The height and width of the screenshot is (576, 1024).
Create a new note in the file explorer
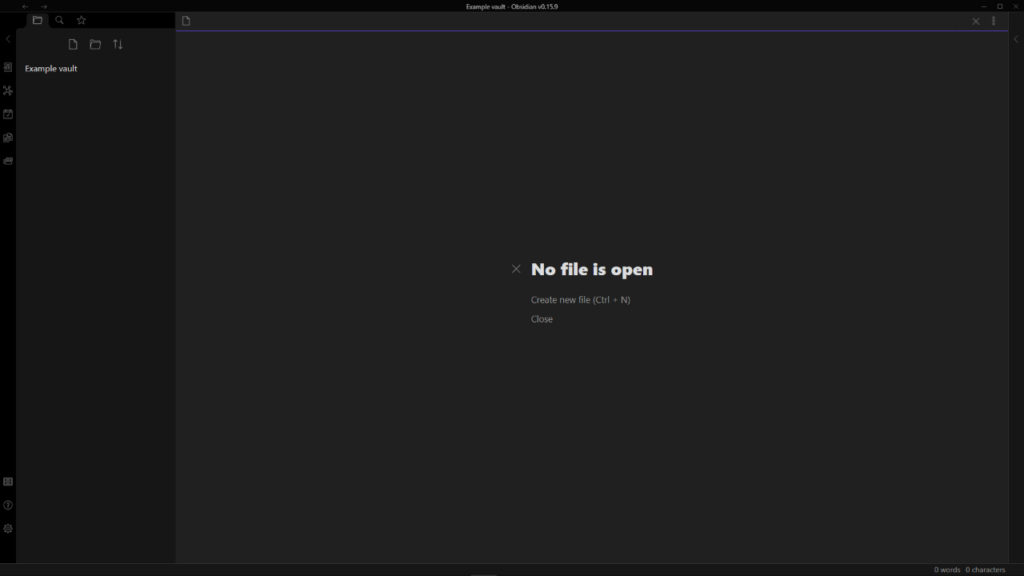point(72,44)
